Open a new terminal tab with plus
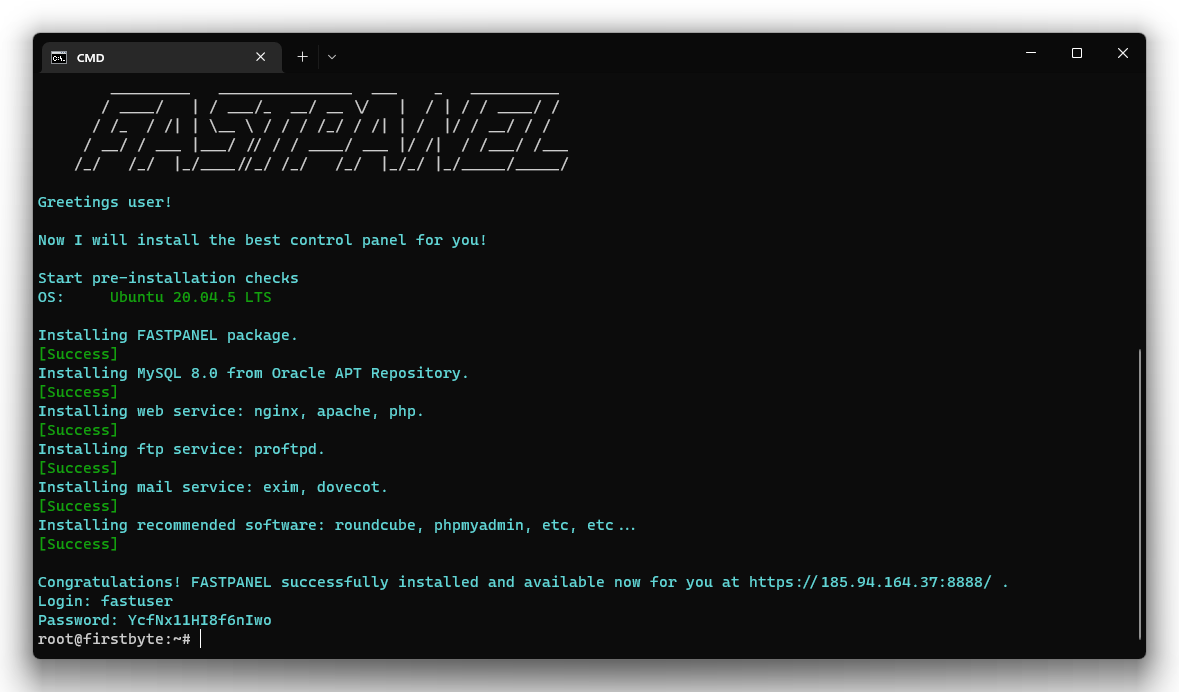1179x692 pixels. 302,57
